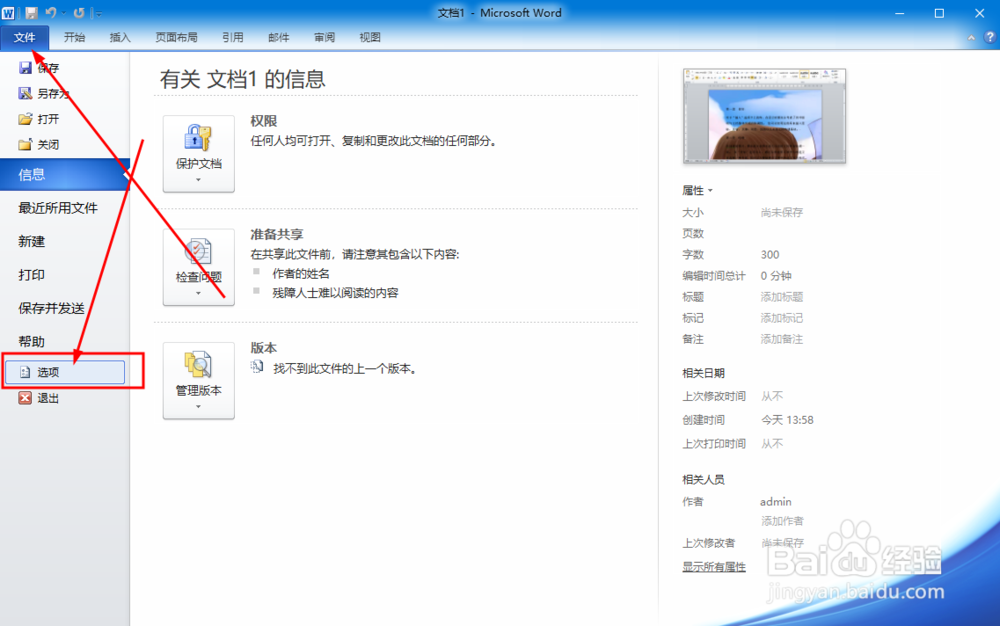Click 保存 in the backstage menu
The width and height of the screenshot is (1000, 626).
tap(40, 68)
